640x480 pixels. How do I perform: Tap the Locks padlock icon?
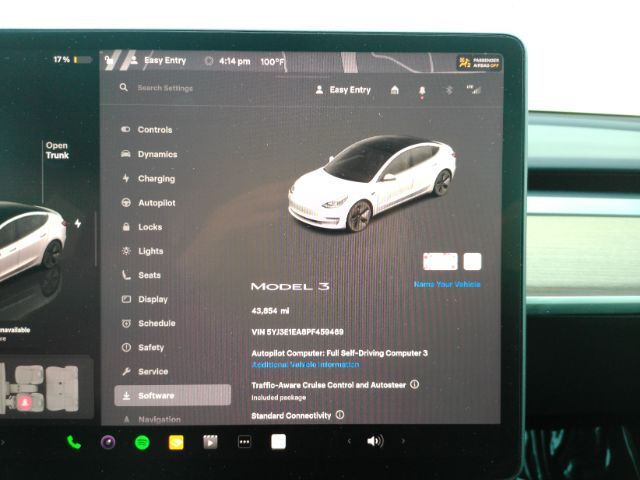(x=126, y=227)
